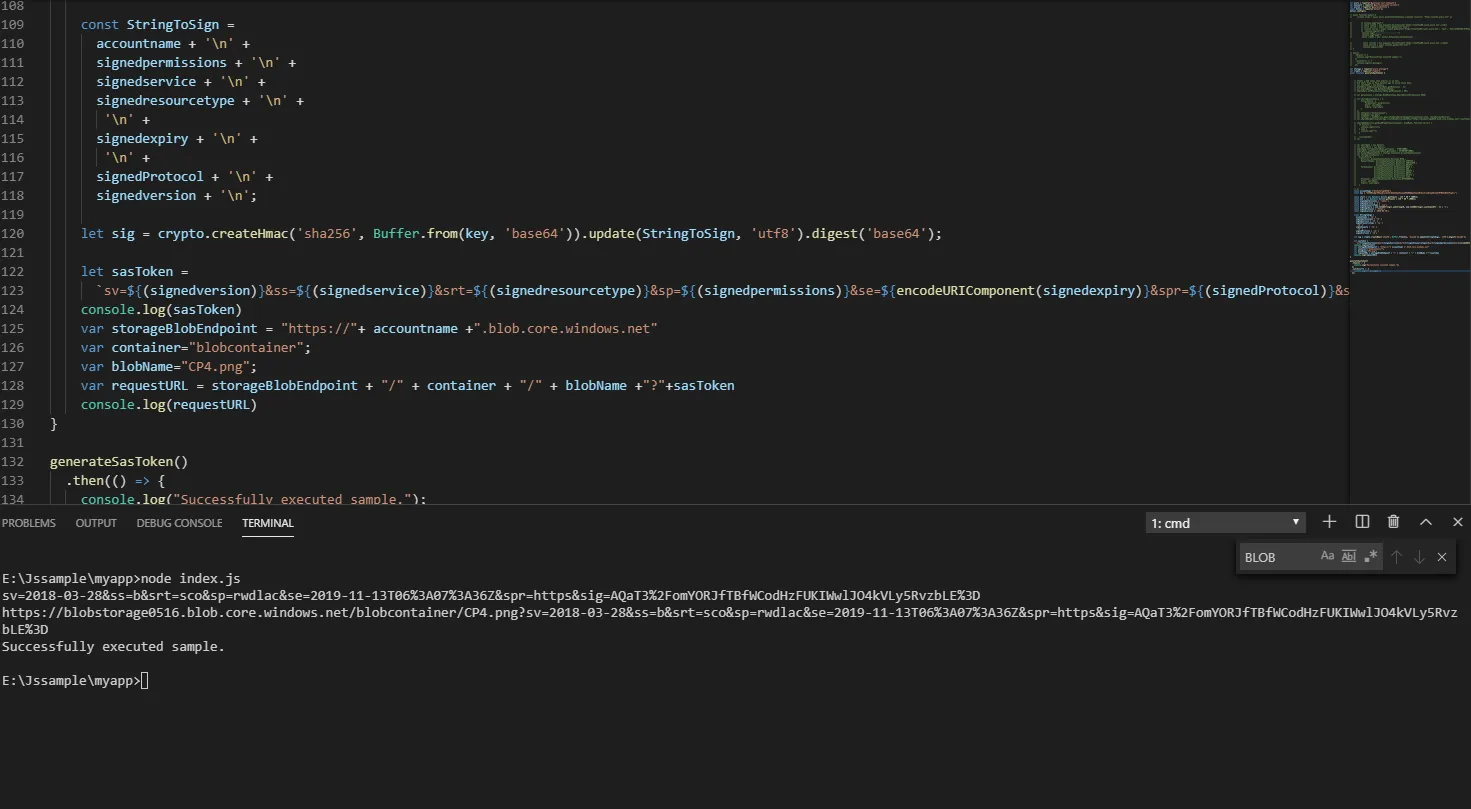The height and width of the screenshot is (809, 1471).
Task: Click 'Successfully executed sample.' in terminal output
Action: [x=113, y=647]
